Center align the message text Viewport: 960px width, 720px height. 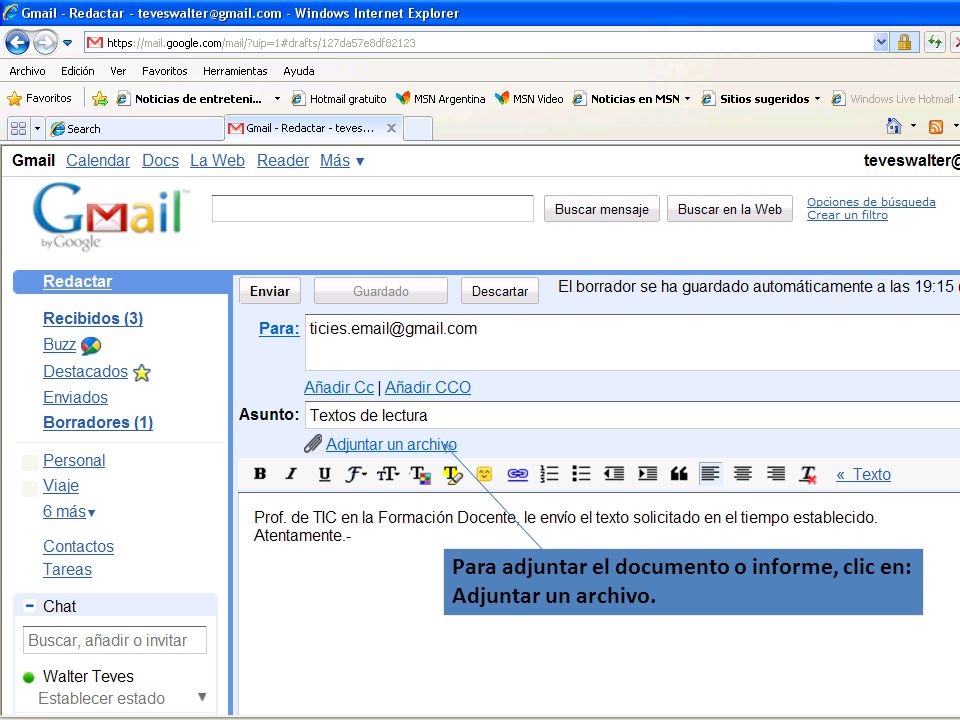pos(743,474)
